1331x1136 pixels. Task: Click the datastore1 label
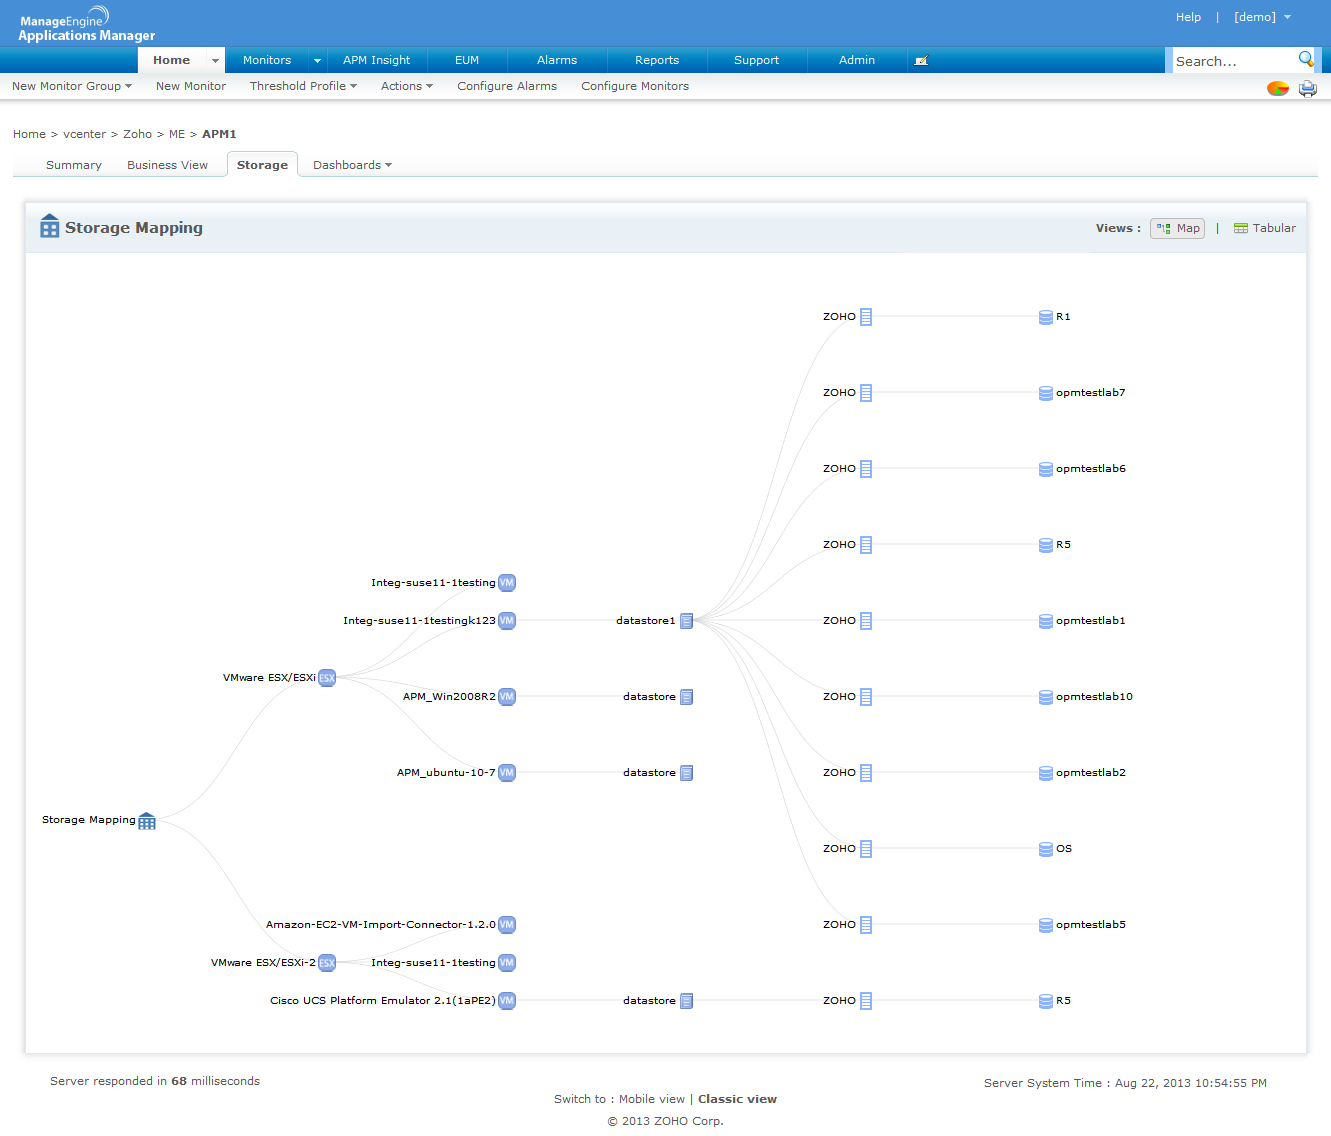pyautogui.click(x=646, y=621)
